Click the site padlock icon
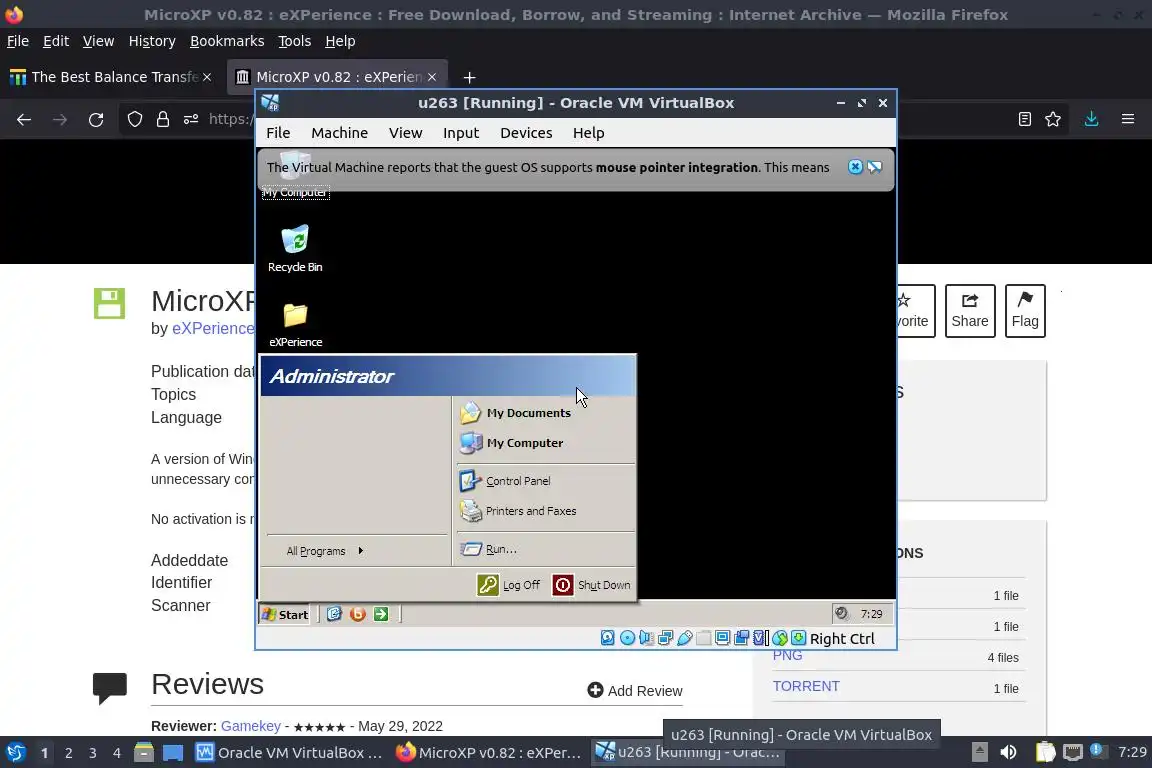This screenshot has height=768, width=1152. tap(162, 119)
